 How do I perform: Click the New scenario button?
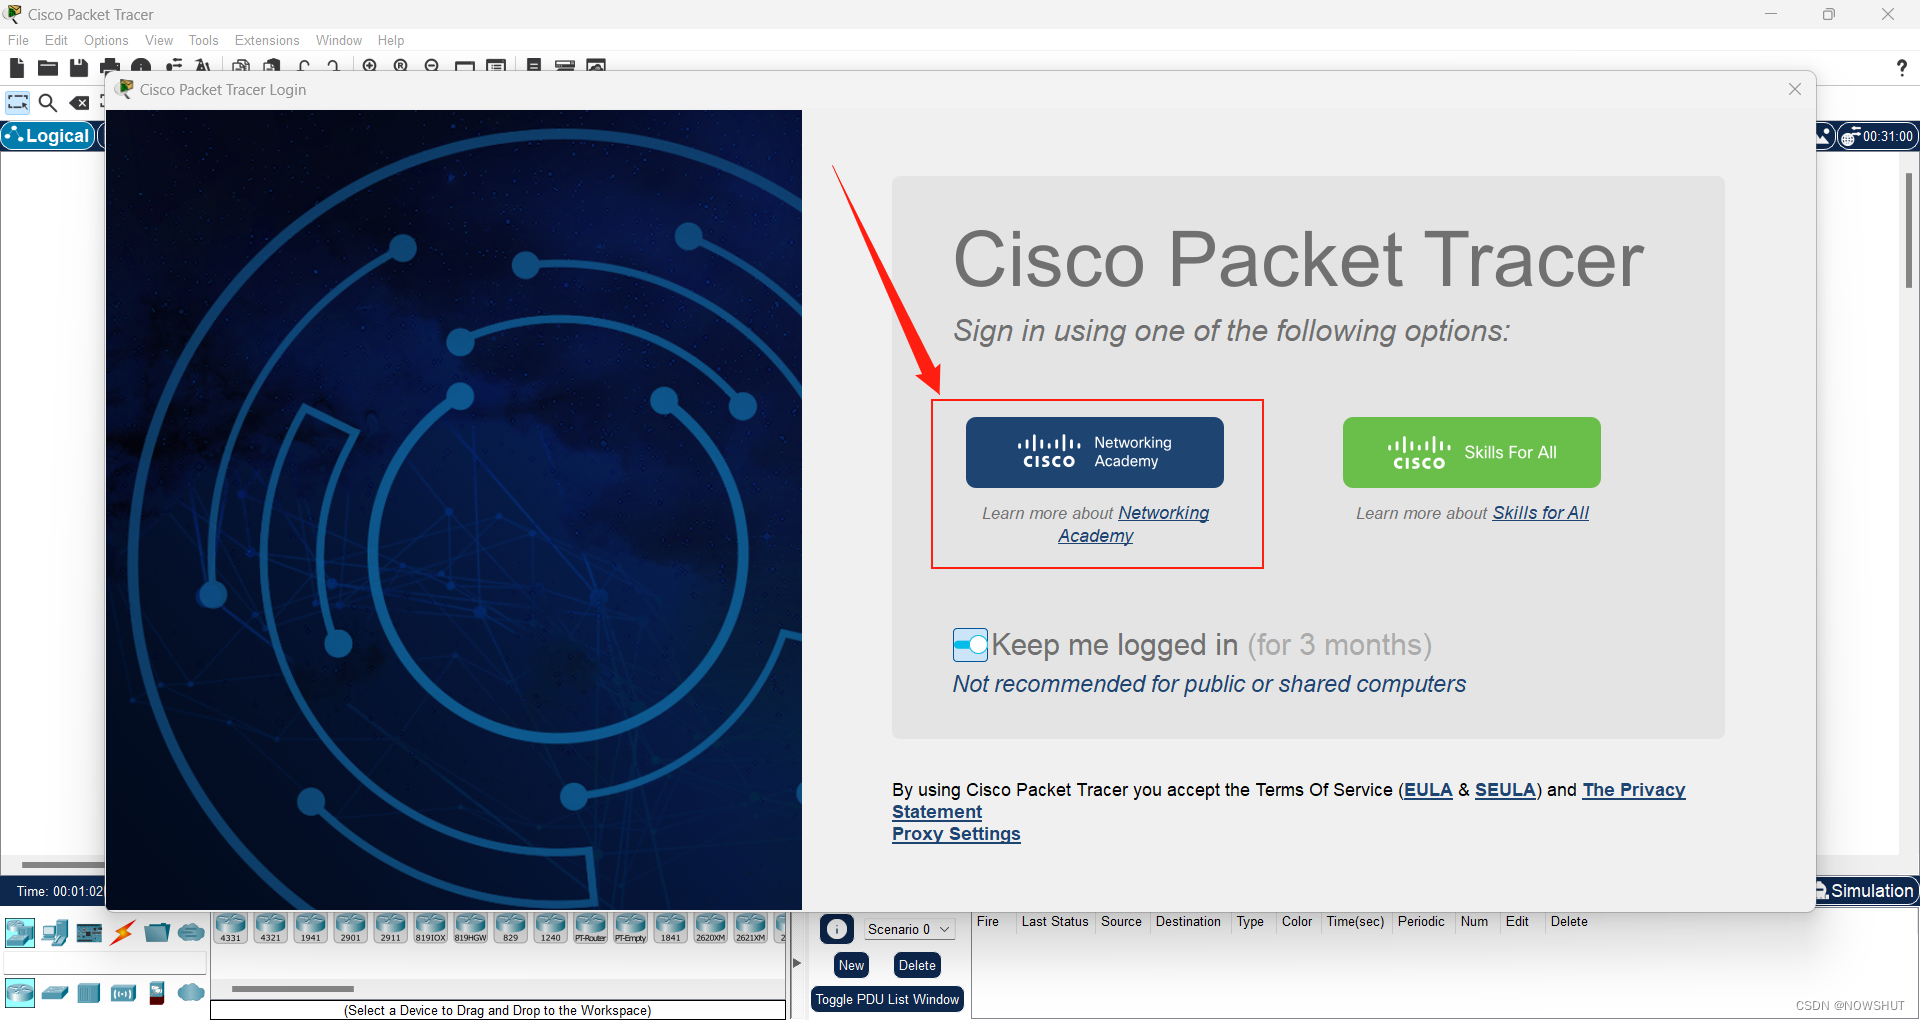point(851,965)
